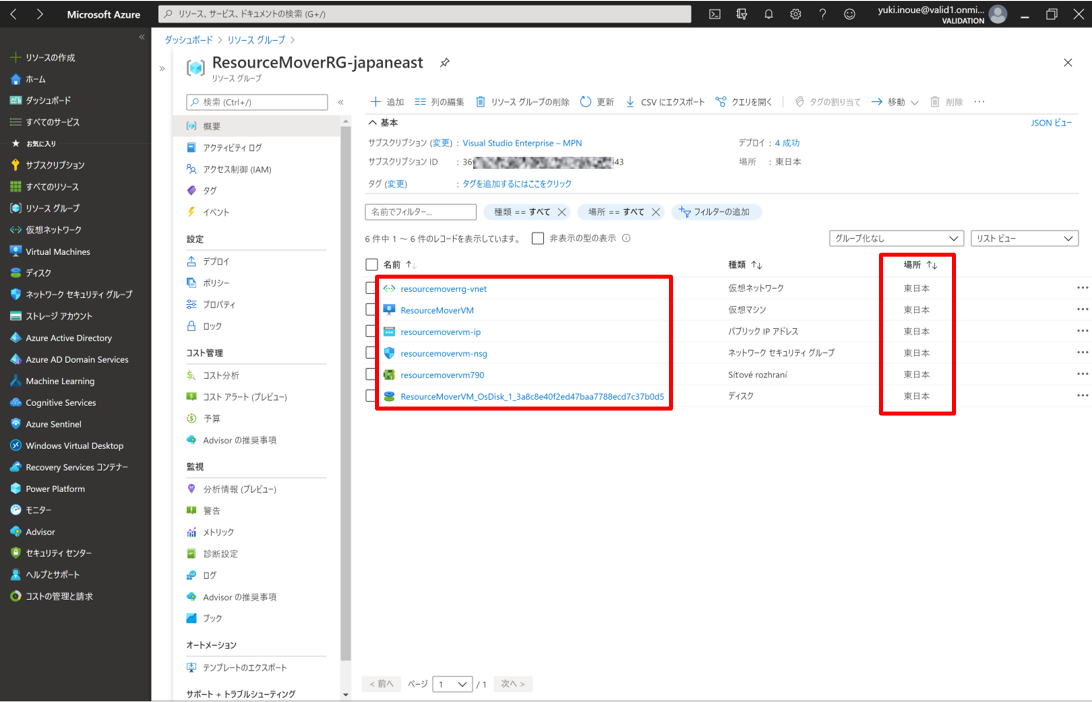Open the リスト ビュー view dropdown
1092x702 pixels.
(x=1024, y=238)
